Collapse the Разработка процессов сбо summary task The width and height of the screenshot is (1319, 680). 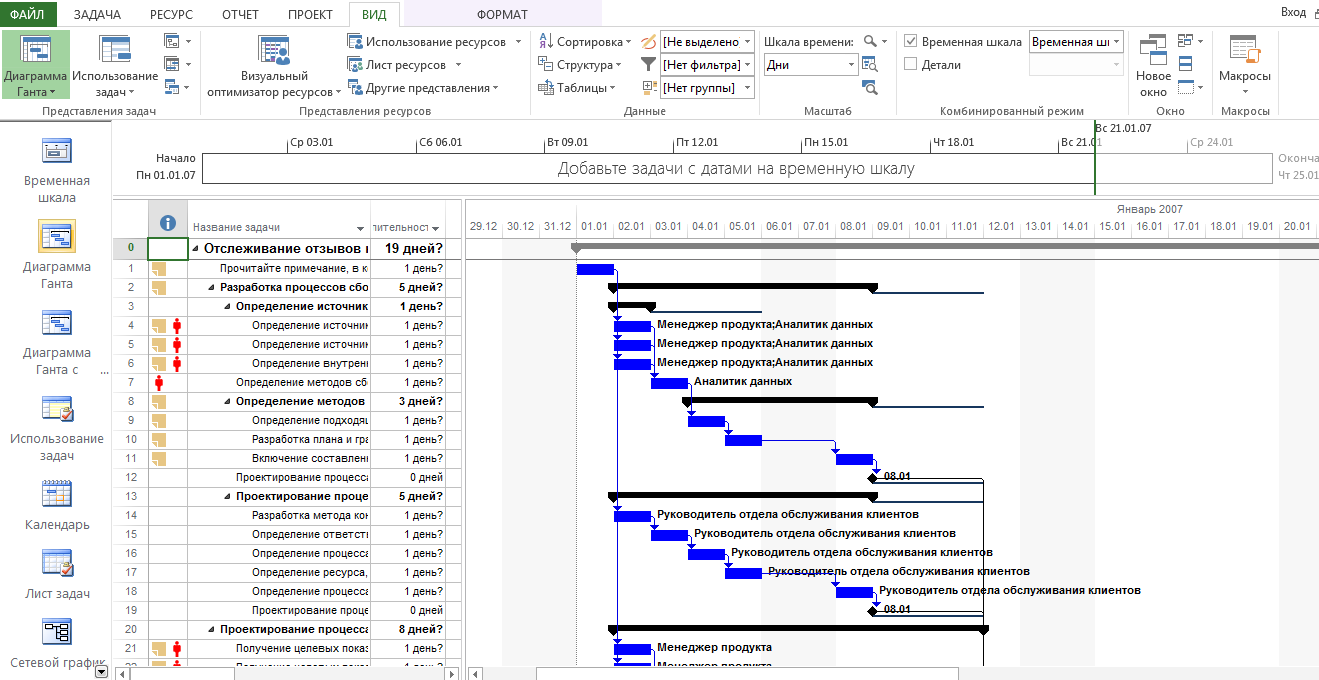pos(211,287)
